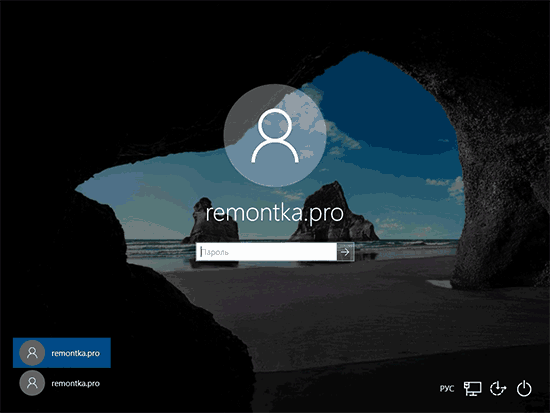
Task: Open the power options icon
Action: 524,388
